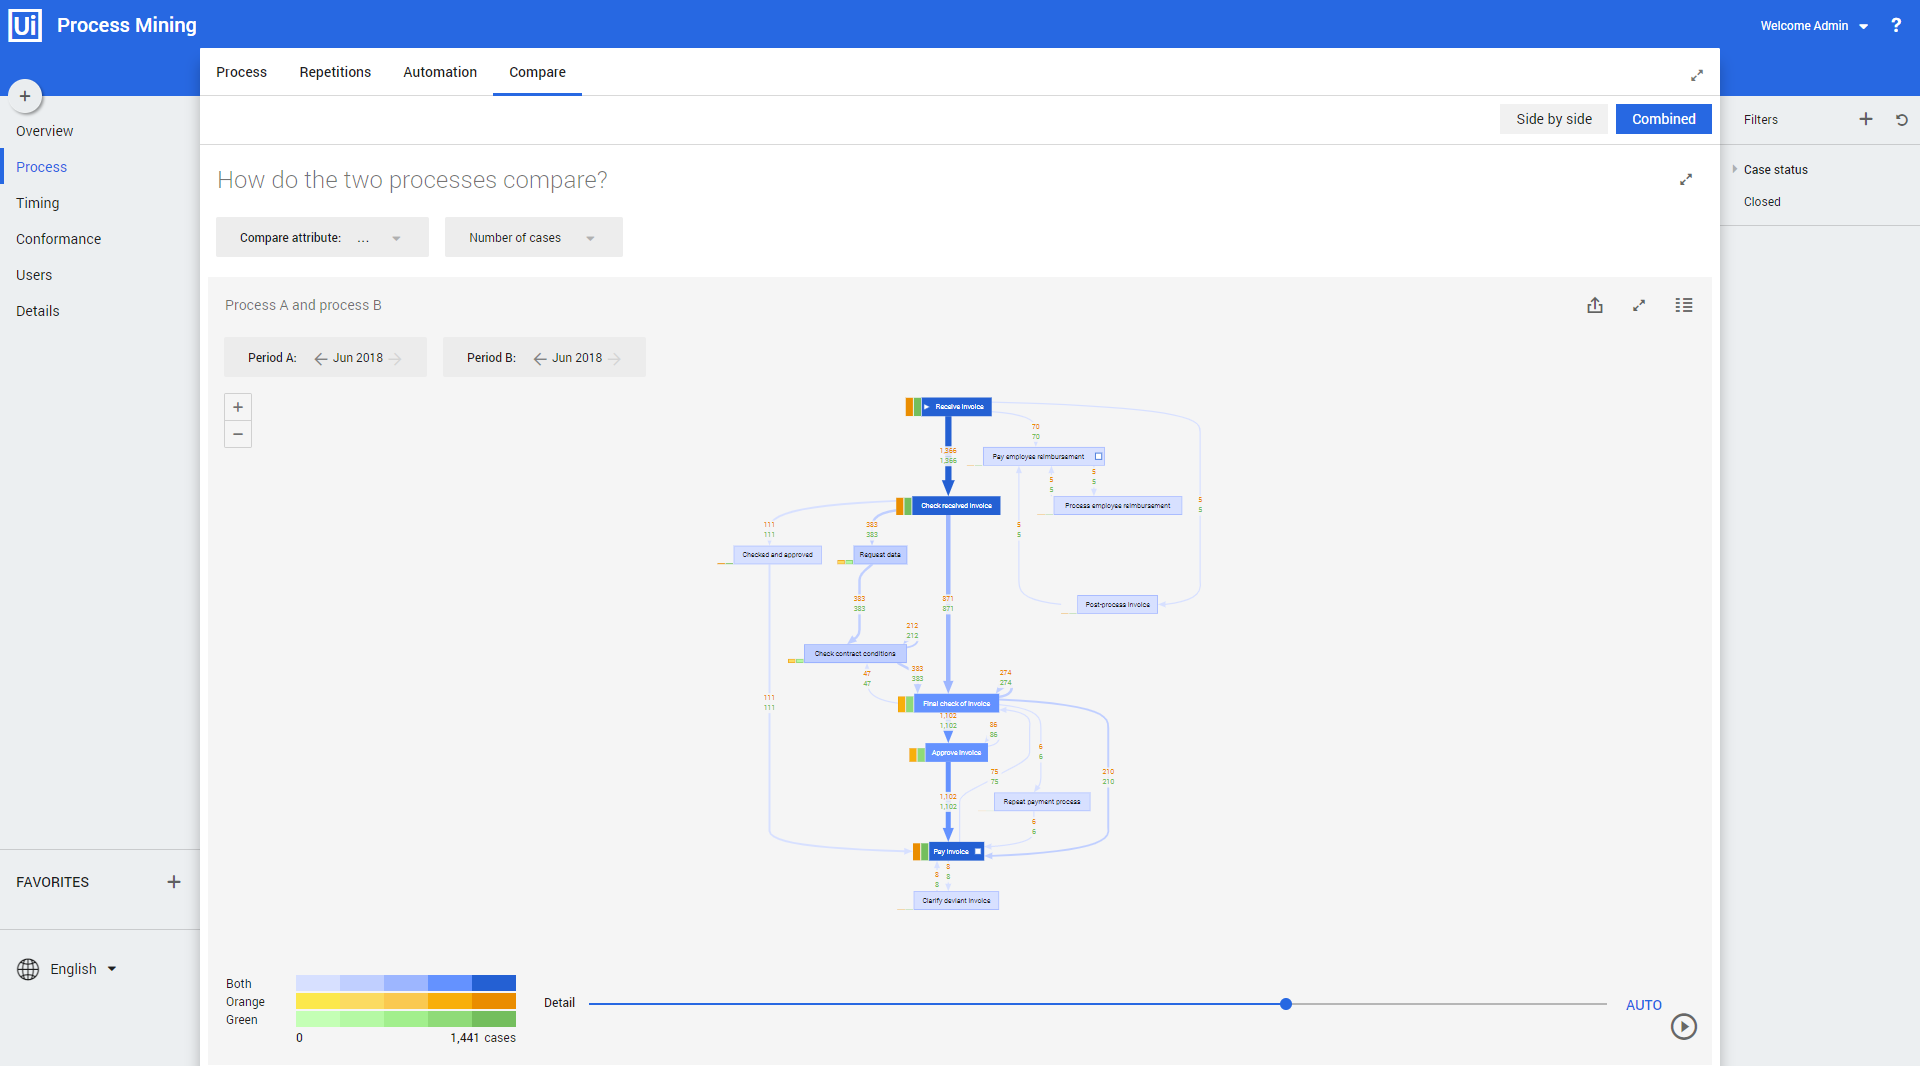Click Period A next month arrow
Image resolution: width=1920 pixels, height=1066 pixels.
tap(396, 359)
